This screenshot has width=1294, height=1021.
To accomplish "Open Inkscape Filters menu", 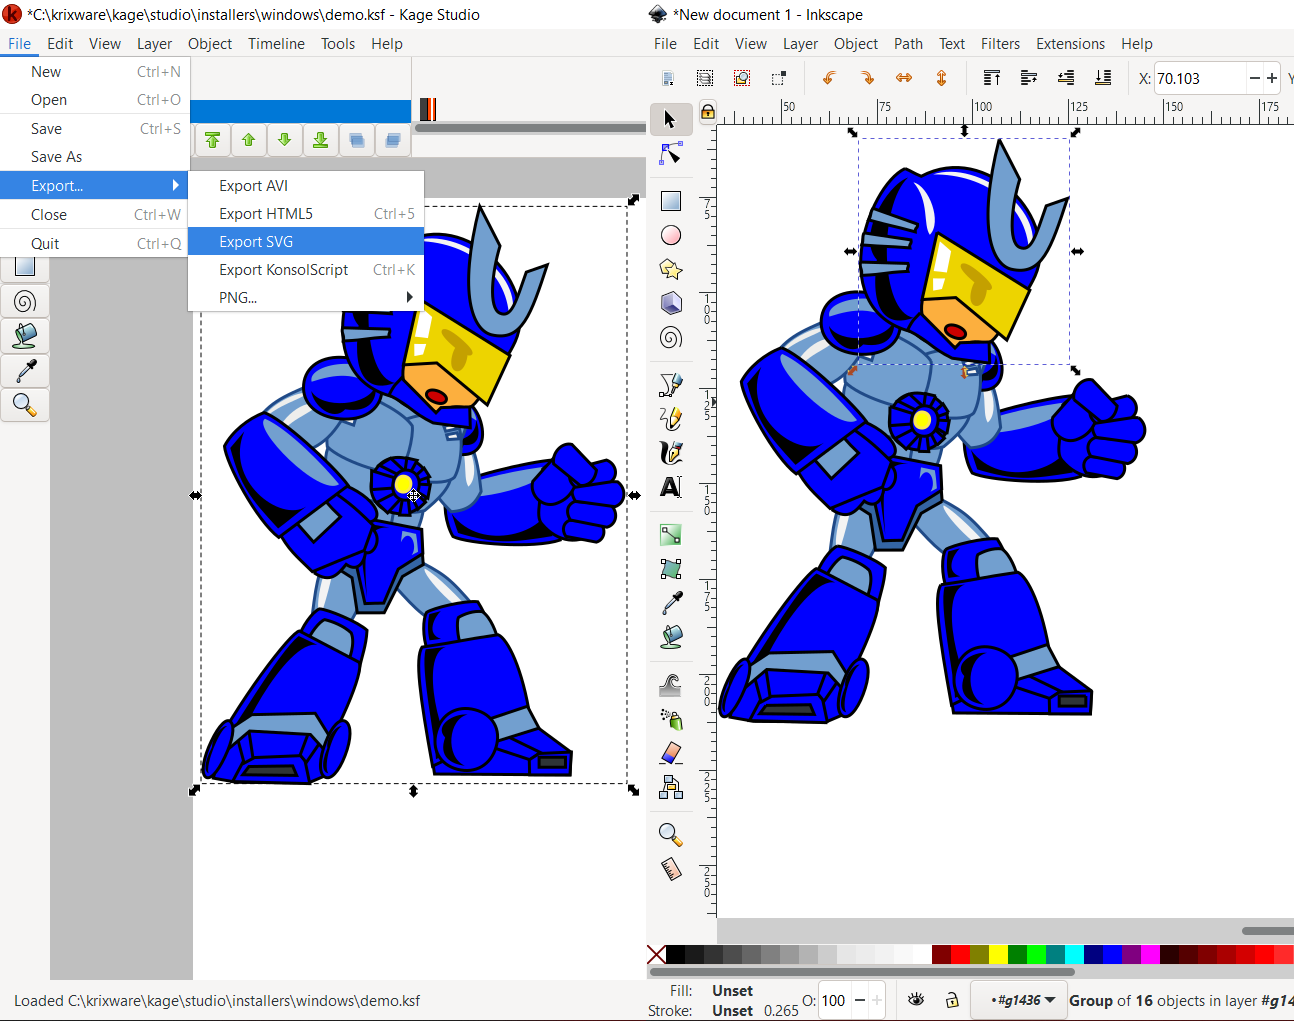I will 1000,43.
